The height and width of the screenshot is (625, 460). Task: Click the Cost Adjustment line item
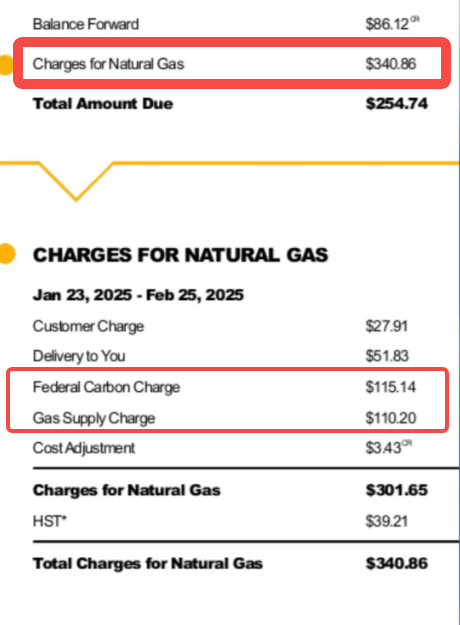click(84, 448)
